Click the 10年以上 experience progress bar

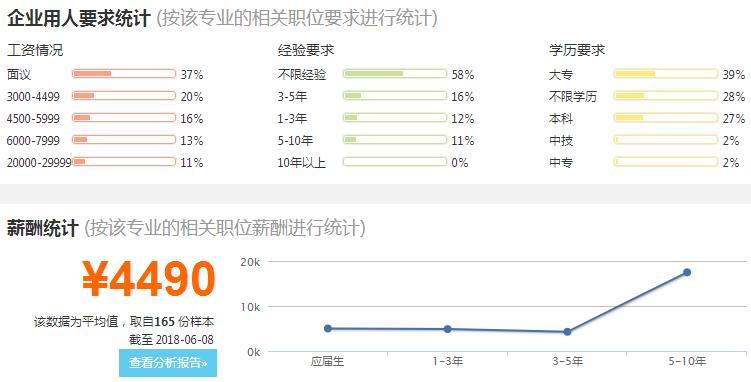[395, 162]
